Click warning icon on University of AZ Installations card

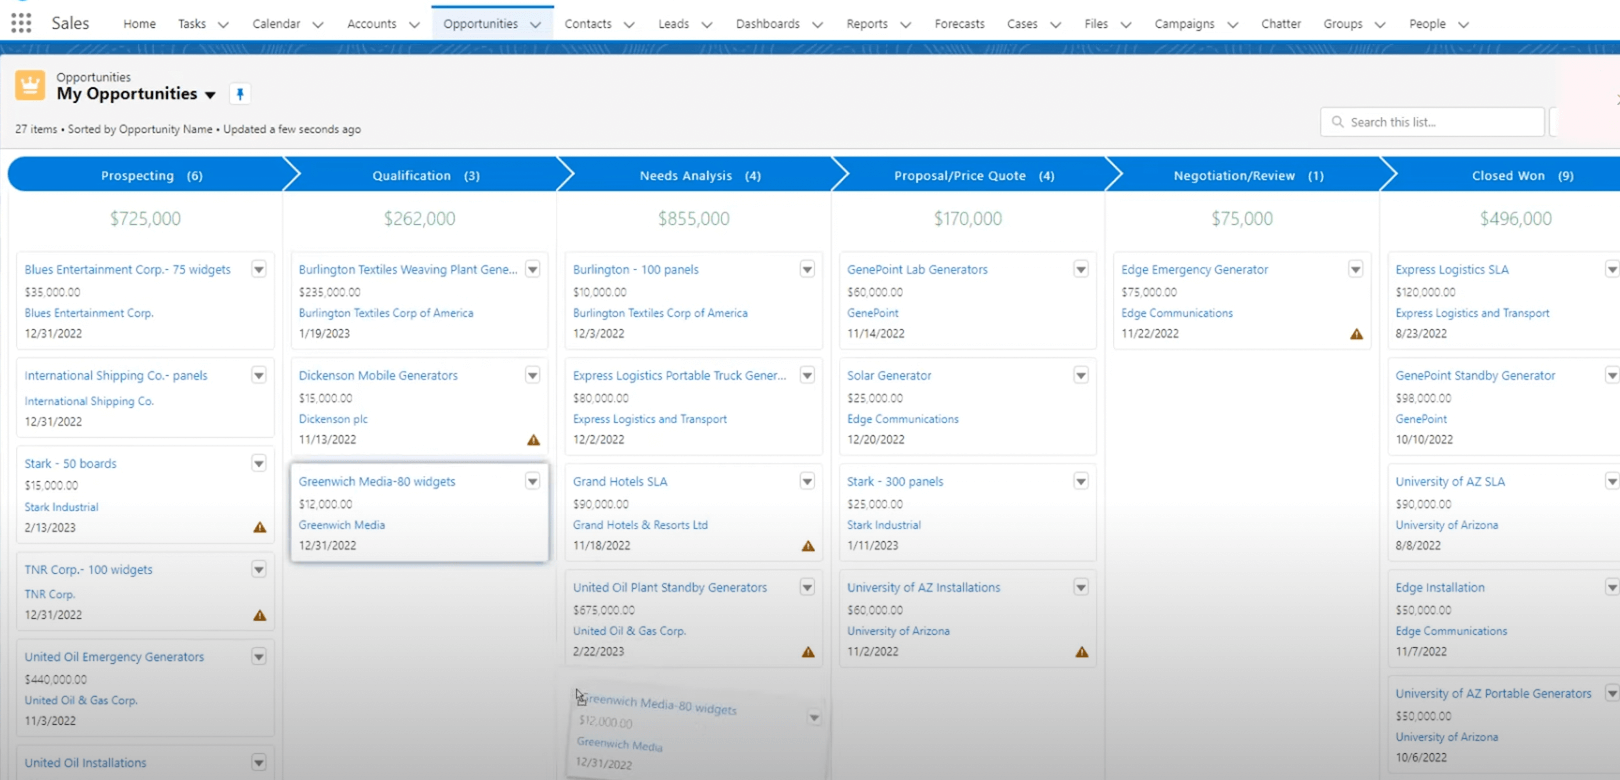1082,652
